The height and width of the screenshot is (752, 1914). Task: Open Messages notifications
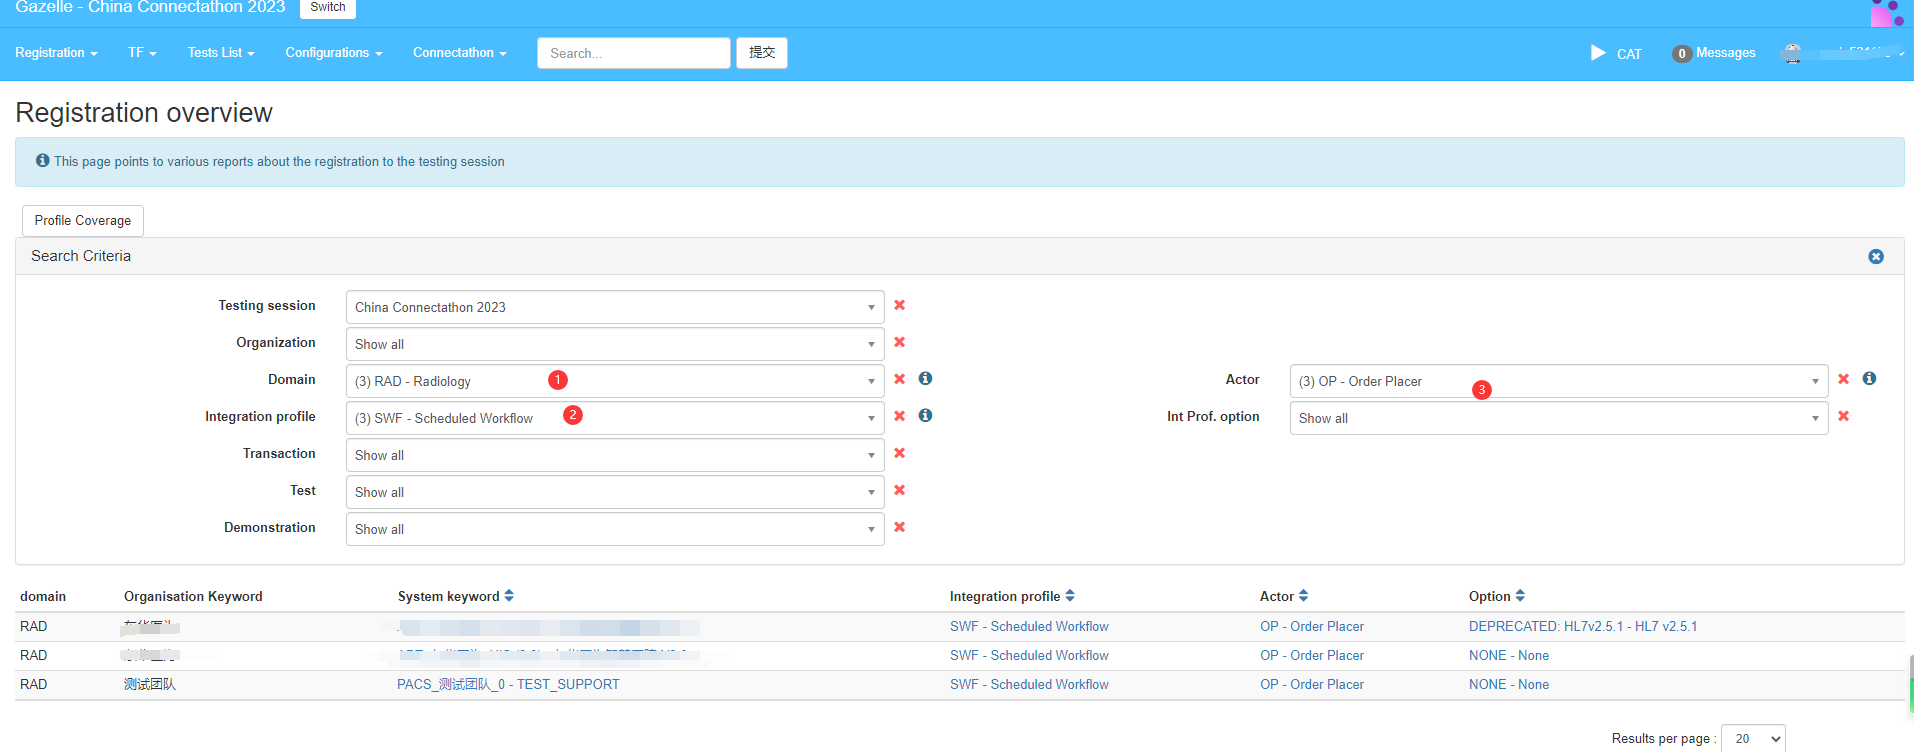tap(1714, 53)
